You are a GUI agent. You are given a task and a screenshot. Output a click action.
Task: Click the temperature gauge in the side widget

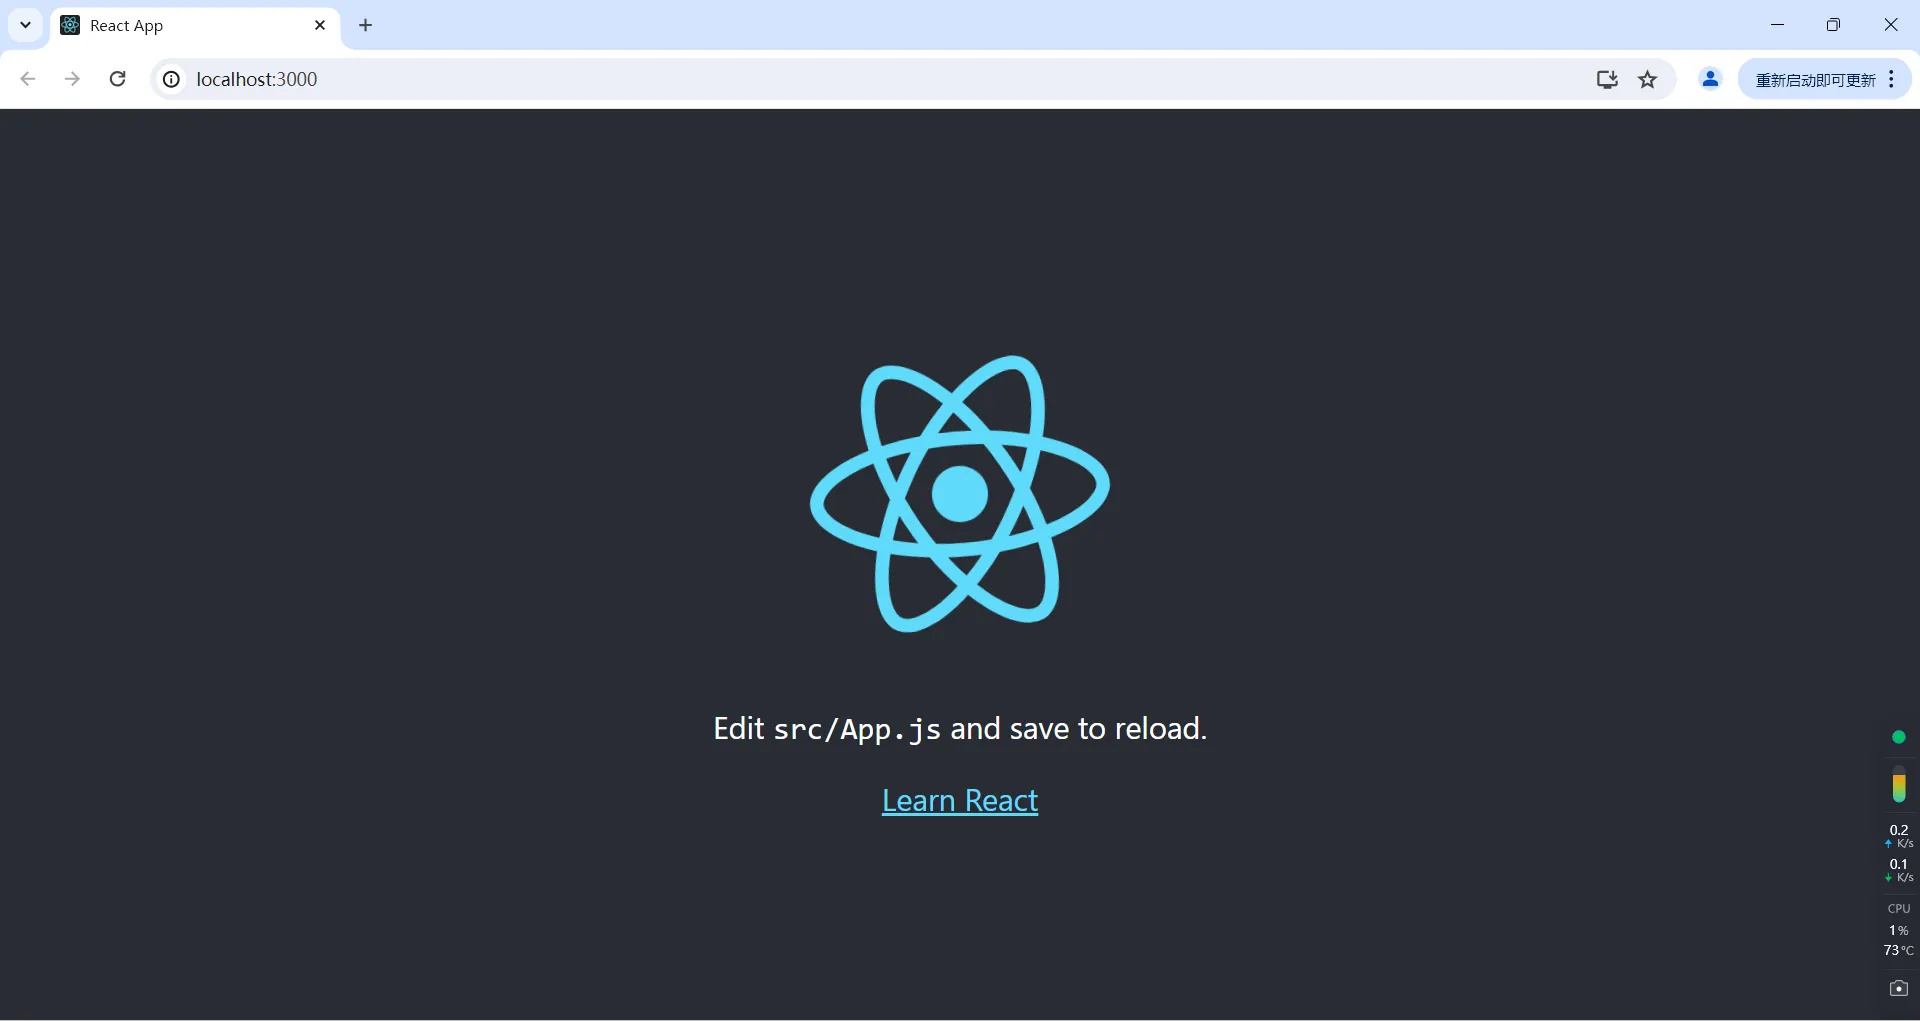tap(1899, 787)
